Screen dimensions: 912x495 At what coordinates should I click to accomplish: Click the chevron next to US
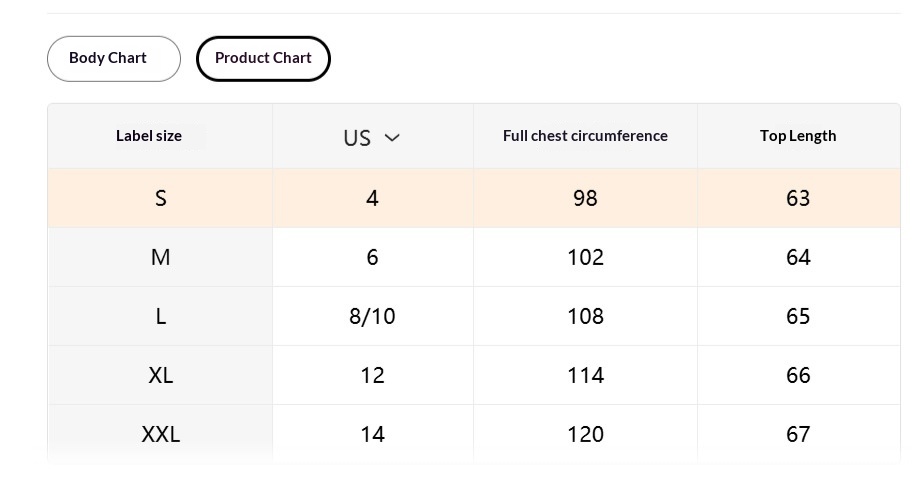pyautogui.click(x=392, y=138)
